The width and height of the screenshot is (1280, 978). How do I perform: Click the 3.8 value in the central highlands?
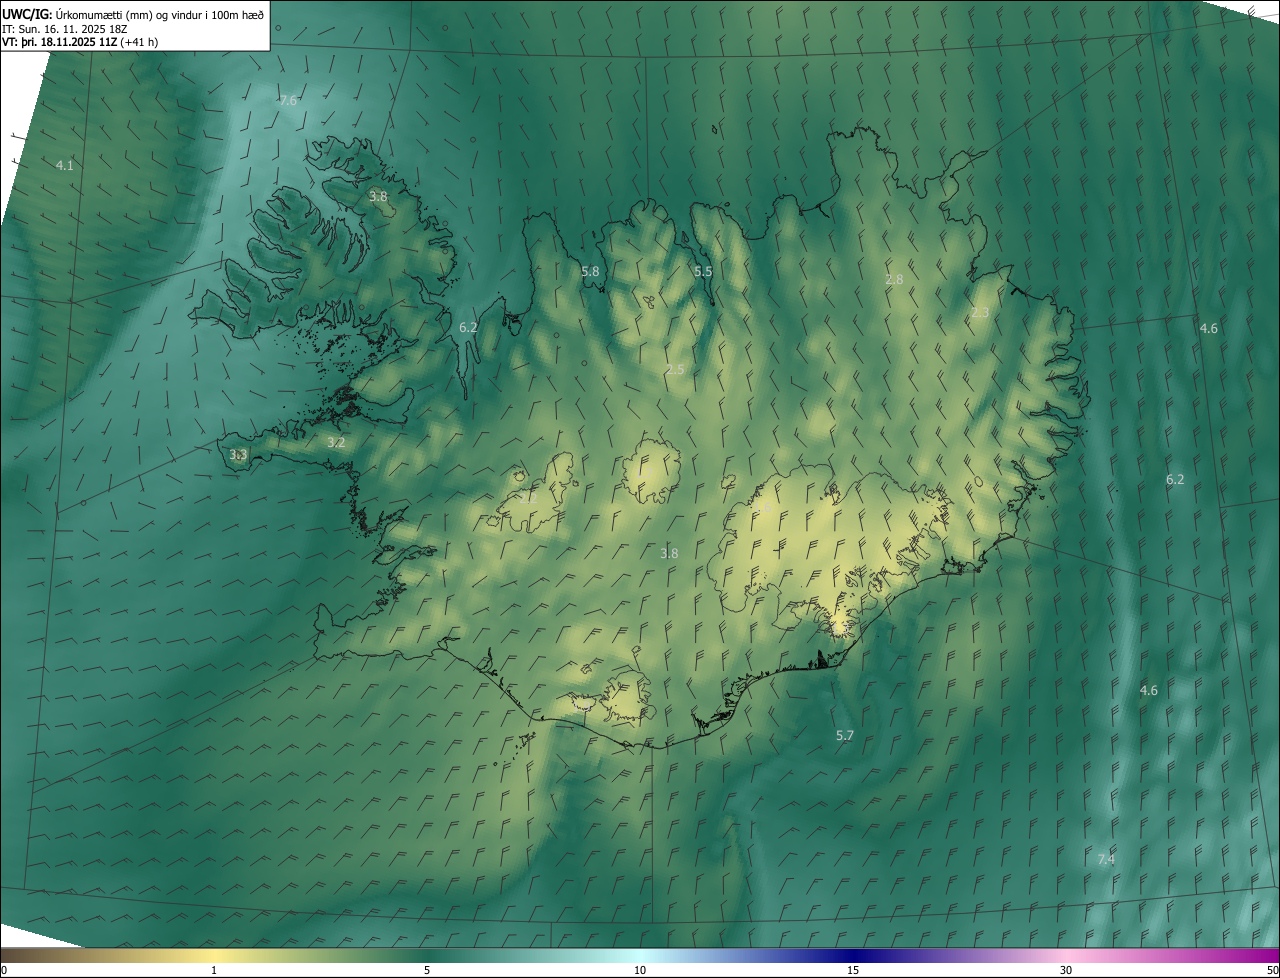[x=669, y=553]
